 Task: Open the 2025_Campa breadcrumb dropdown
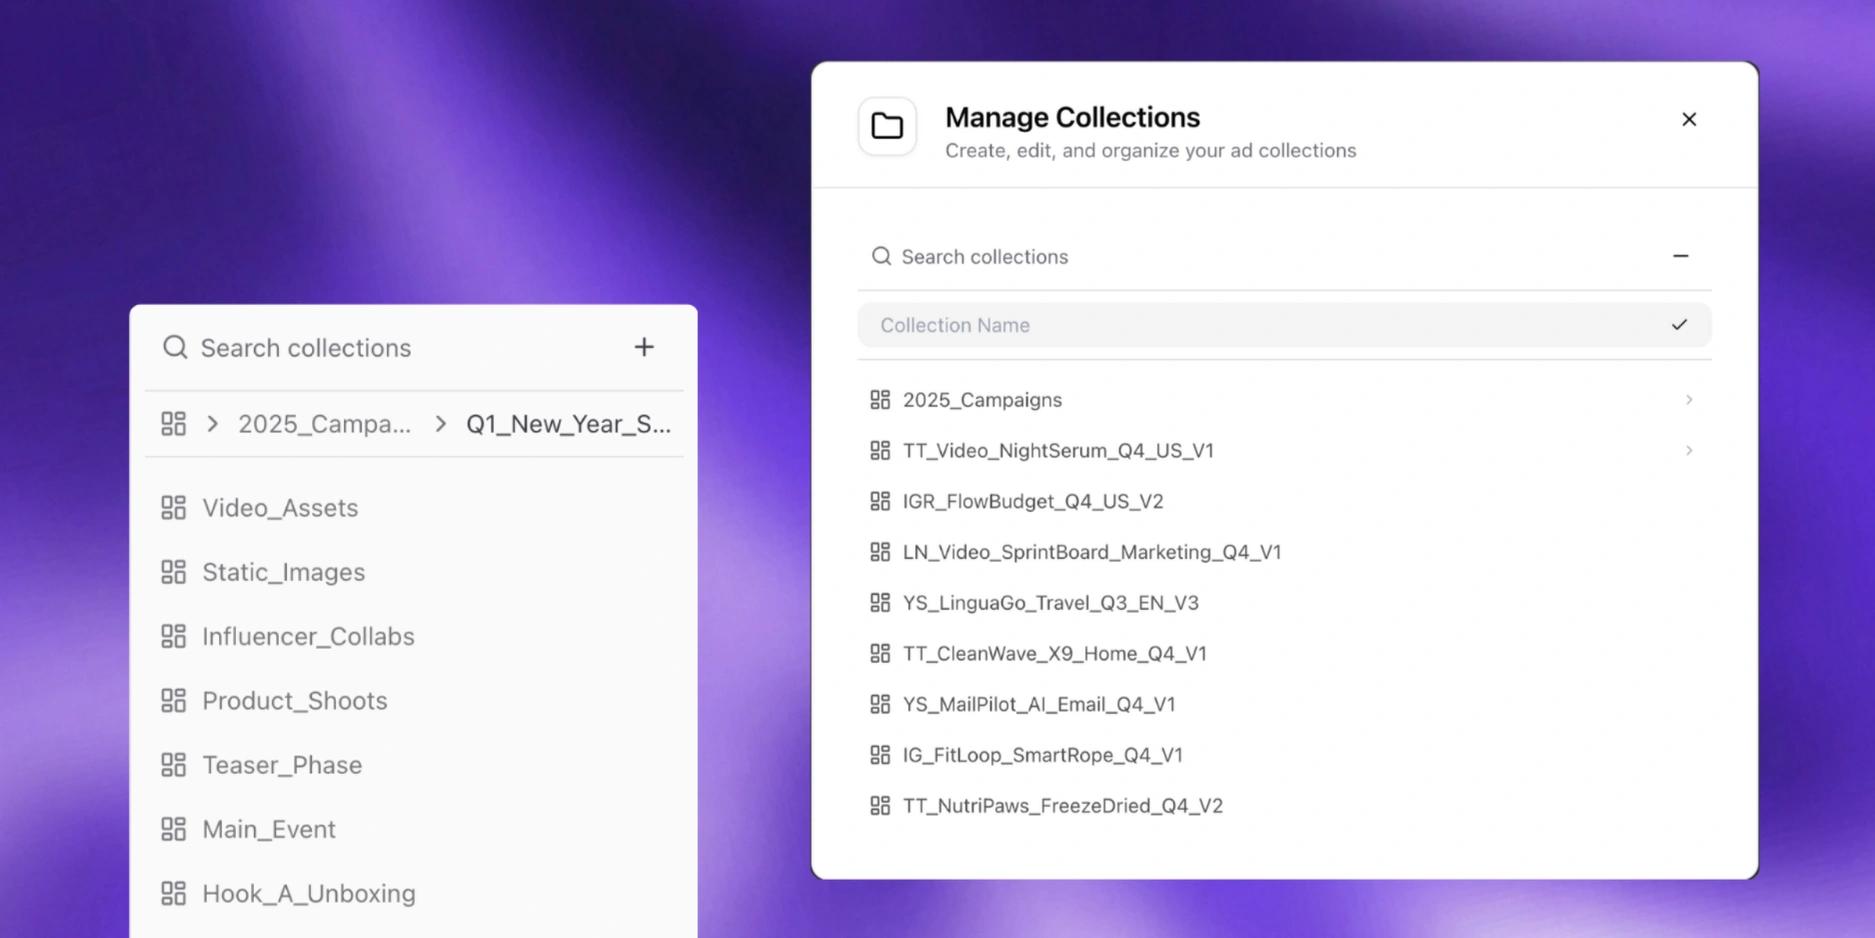[x=324, y=424]
